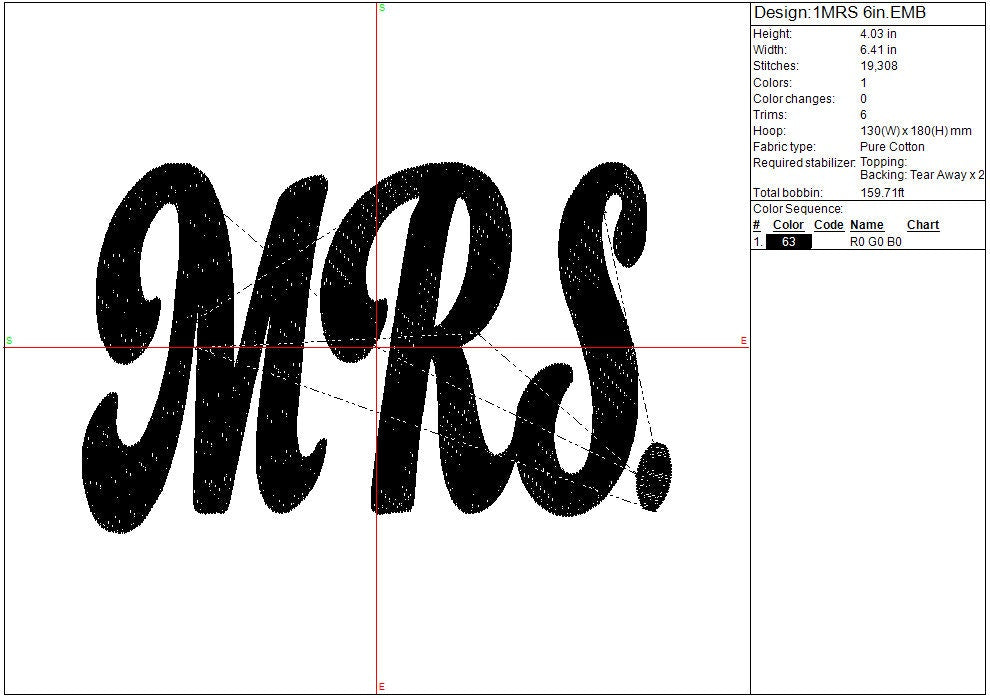This screenshot has height=698, width=990.
Task: Click the red E marker at bottom
Action: click(x=382, y=687)
